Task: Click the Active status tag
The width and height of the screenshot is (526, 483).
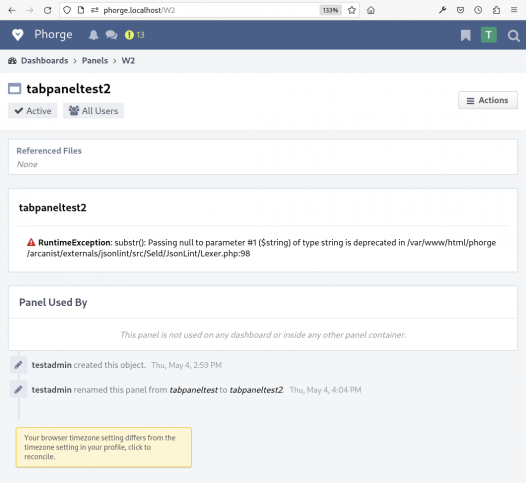Action: coord(33,111)
